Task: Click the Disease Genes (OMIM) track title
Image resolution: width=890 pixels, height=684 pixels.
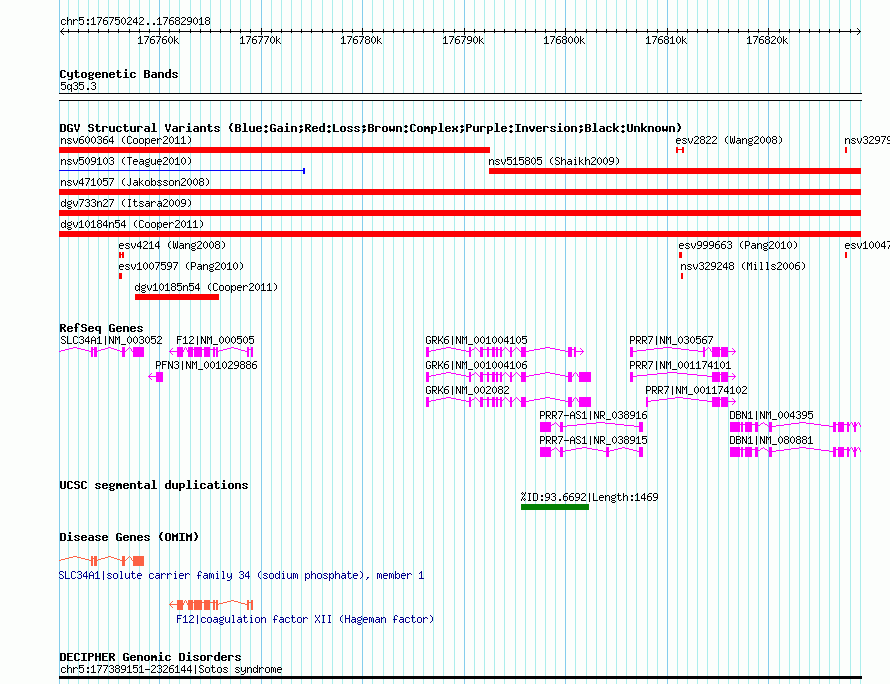Action: click(129, 537)
